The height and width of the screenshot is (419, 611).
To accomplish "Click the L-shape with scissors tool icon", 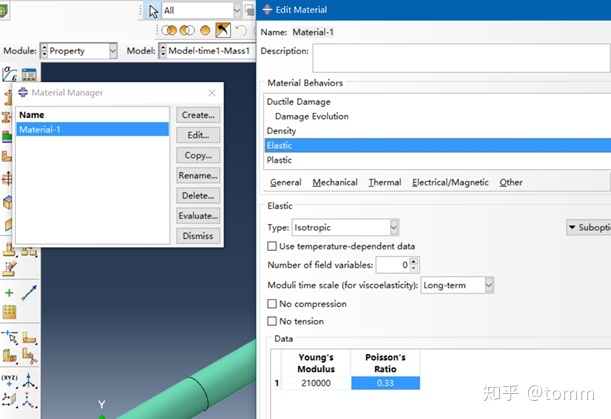I will point(29,355).
